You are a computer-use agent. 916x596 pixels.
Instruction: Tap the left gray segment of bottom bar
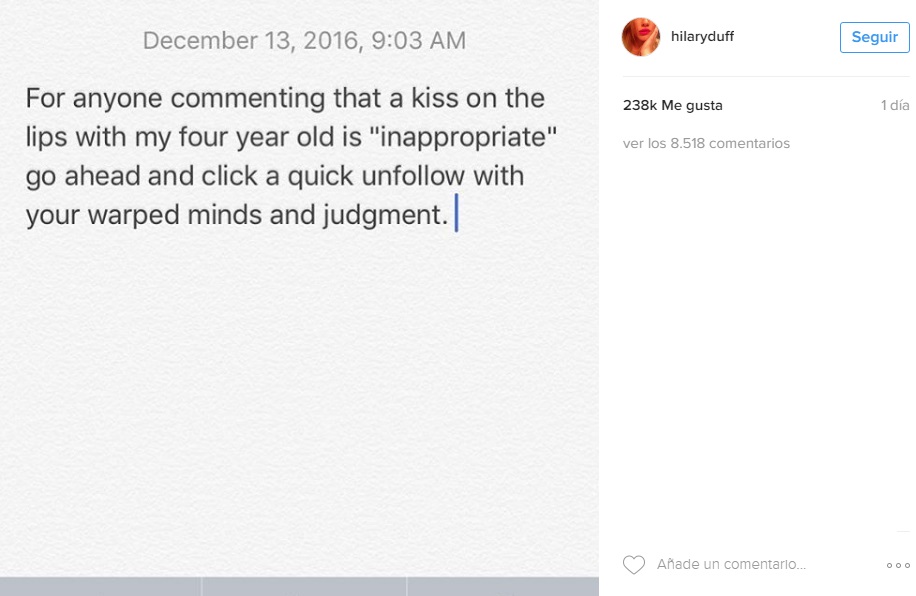[100, 587]
